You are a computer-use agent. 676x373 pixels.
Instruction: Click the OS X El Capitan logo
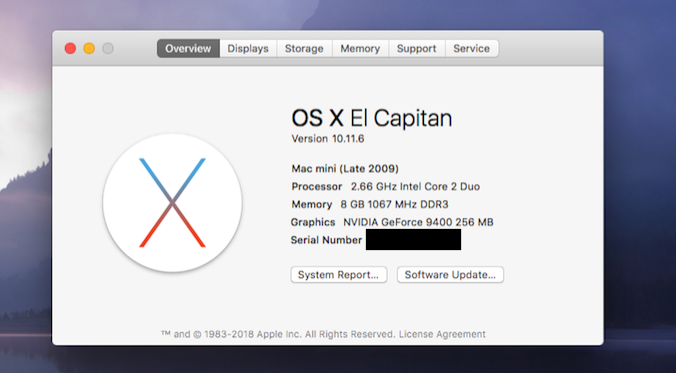(x=172, y=203)
